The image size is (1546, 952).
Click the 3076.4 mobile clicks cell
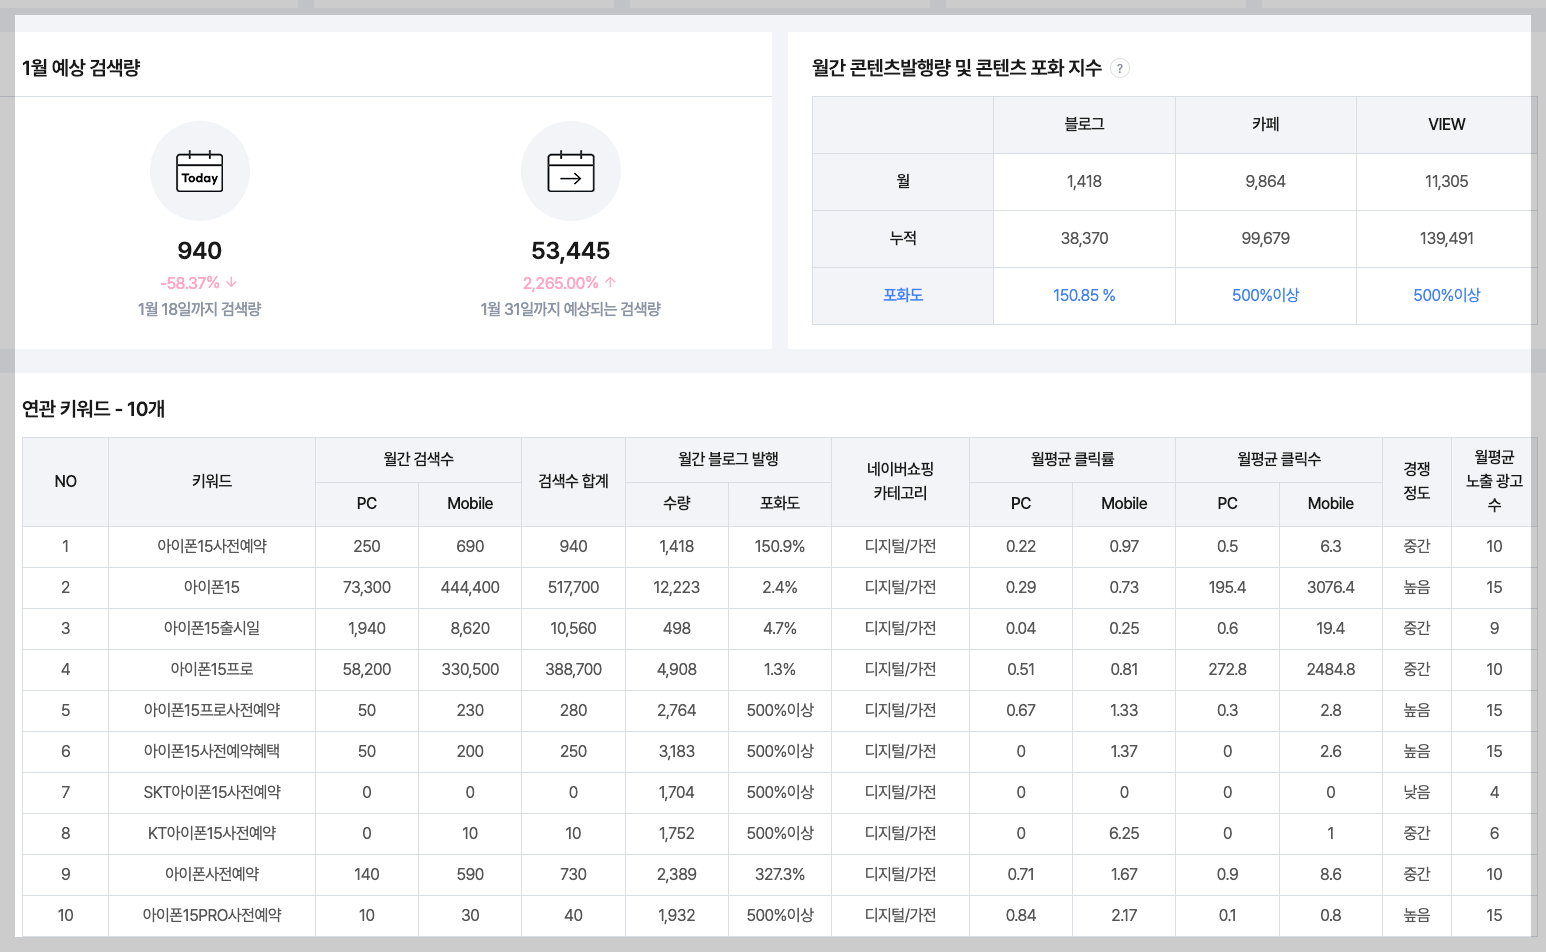[x=1330, y=587]
